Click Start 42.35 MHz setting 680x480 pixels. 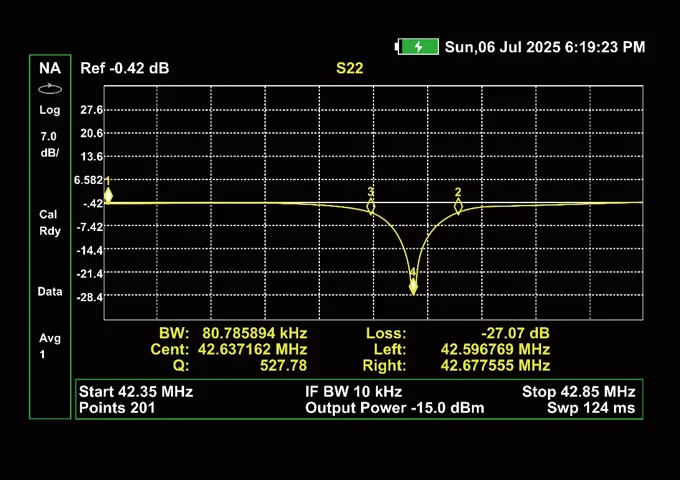coord(136,392)
